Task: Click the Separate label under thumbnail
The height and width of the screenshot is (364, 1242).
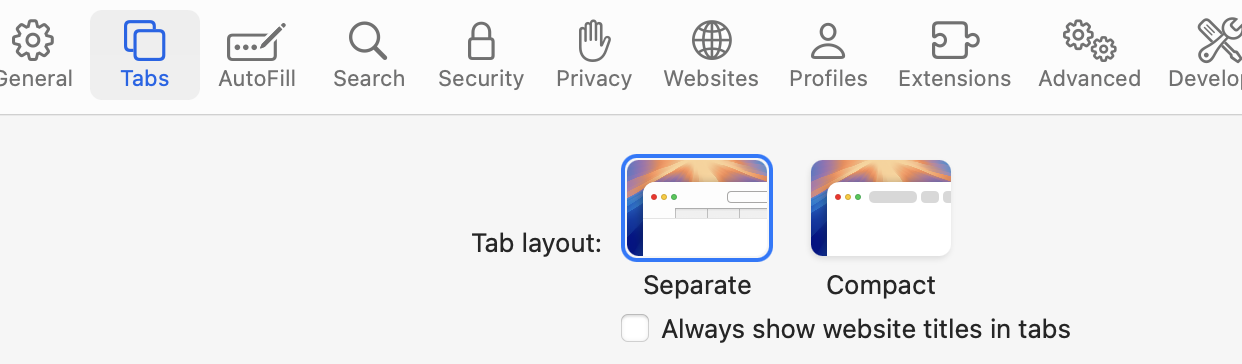Action: click(697, 285)
